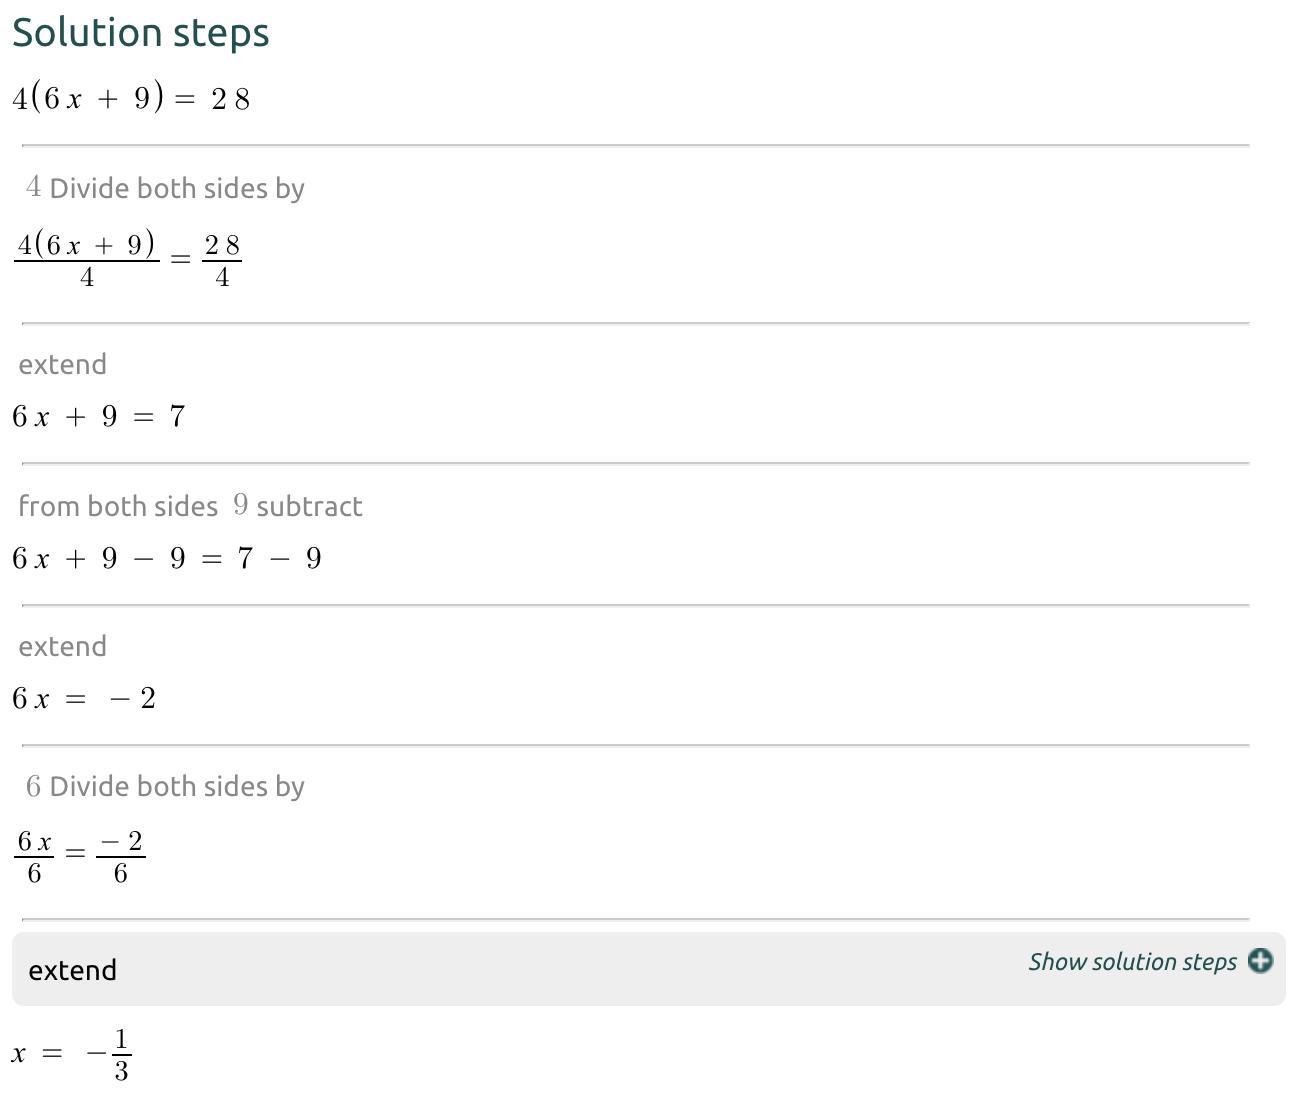
Task: Select the fraction equation 6x over 6
Action: coord(34,856)
